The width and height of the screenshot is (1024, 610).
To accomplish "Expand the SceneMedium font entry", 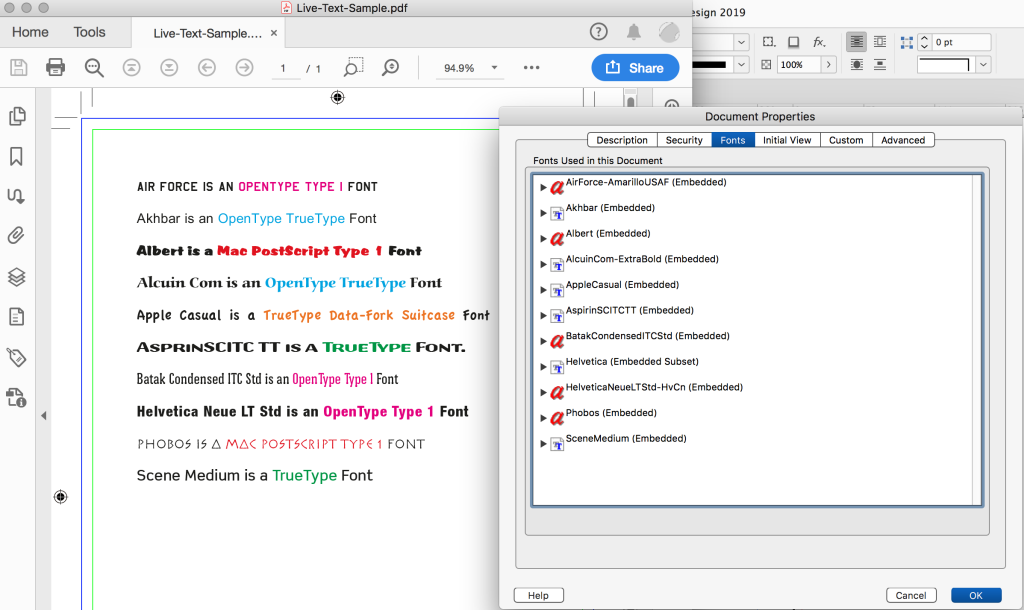I will (543, 443).
